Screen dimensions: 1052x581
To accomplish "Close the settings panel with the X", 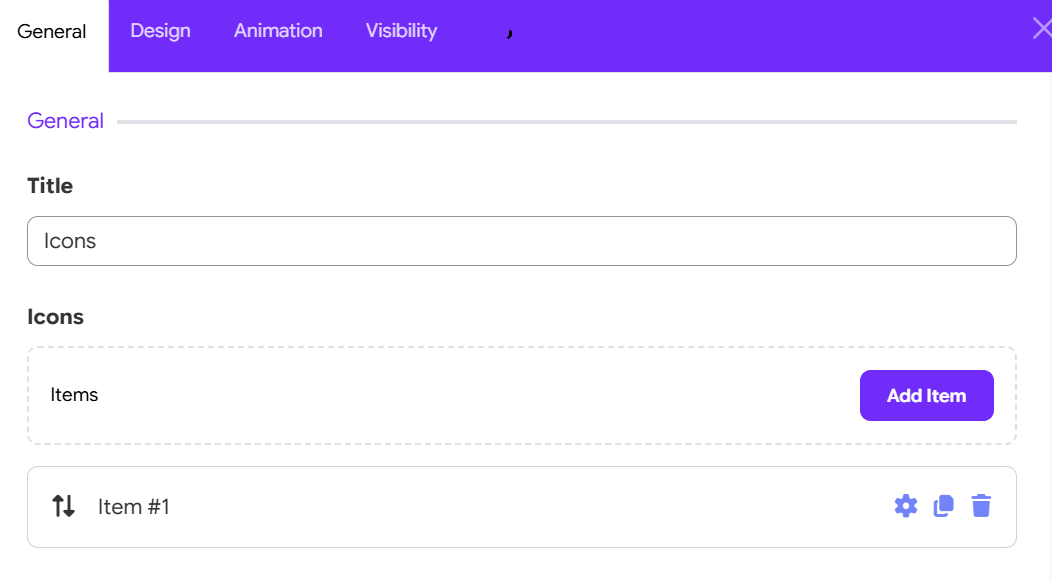I will pyautogui.click(x=1042, y=29).
